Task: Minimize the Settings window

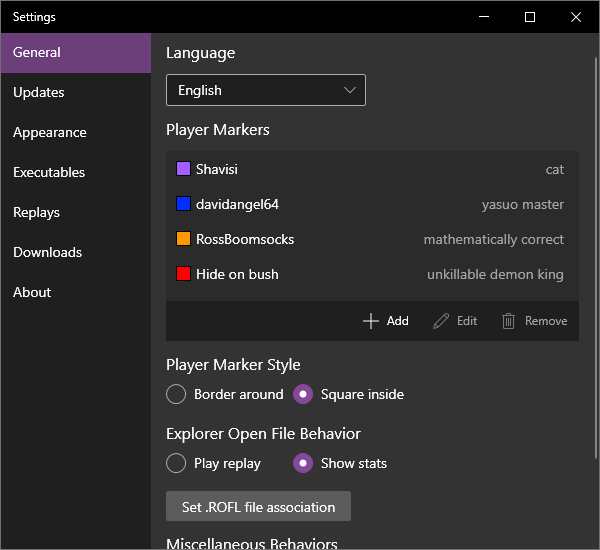Action: [484, 17]
